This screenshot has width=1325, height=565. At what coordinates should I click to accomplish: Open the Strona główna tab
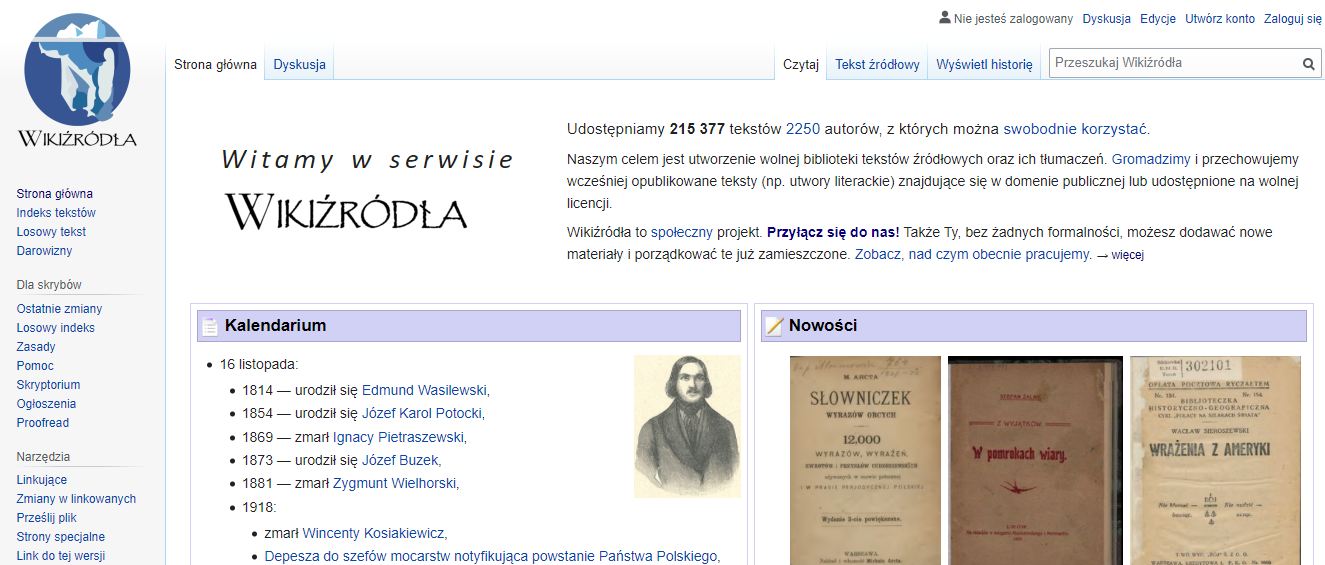click(215, 64)
